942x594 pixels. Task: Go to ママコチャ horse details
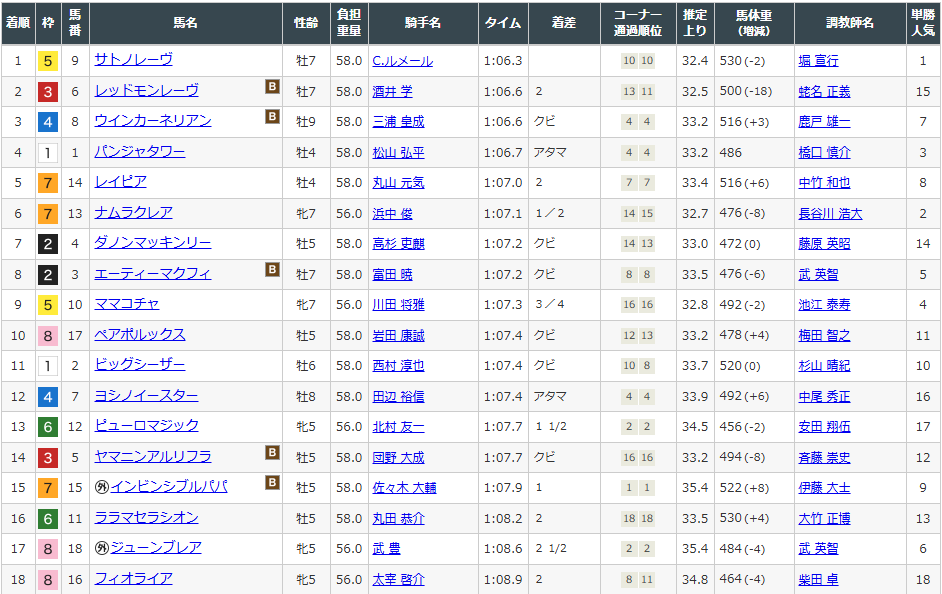pos(127,304)
